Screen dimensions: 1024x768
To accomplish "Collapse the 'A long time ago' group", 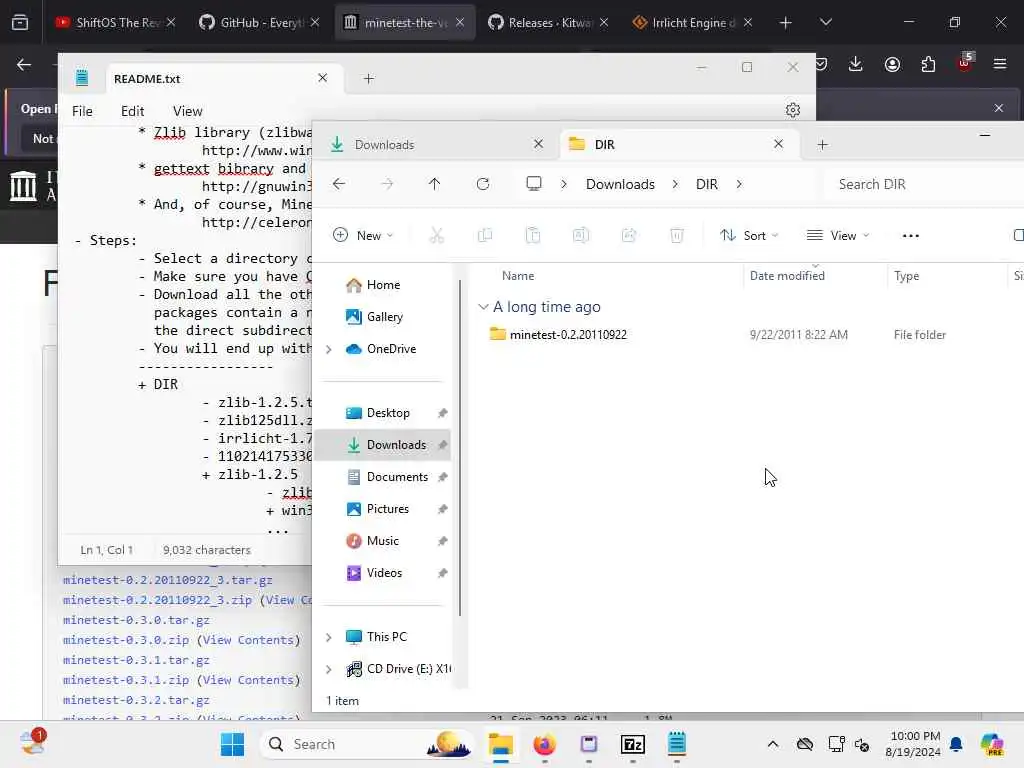I will pos(483,306).
